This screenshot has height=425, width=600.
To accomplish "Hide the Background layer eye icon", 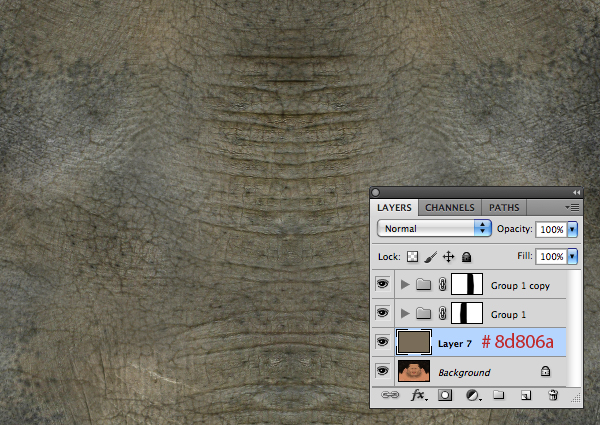I will coord(382,370).
